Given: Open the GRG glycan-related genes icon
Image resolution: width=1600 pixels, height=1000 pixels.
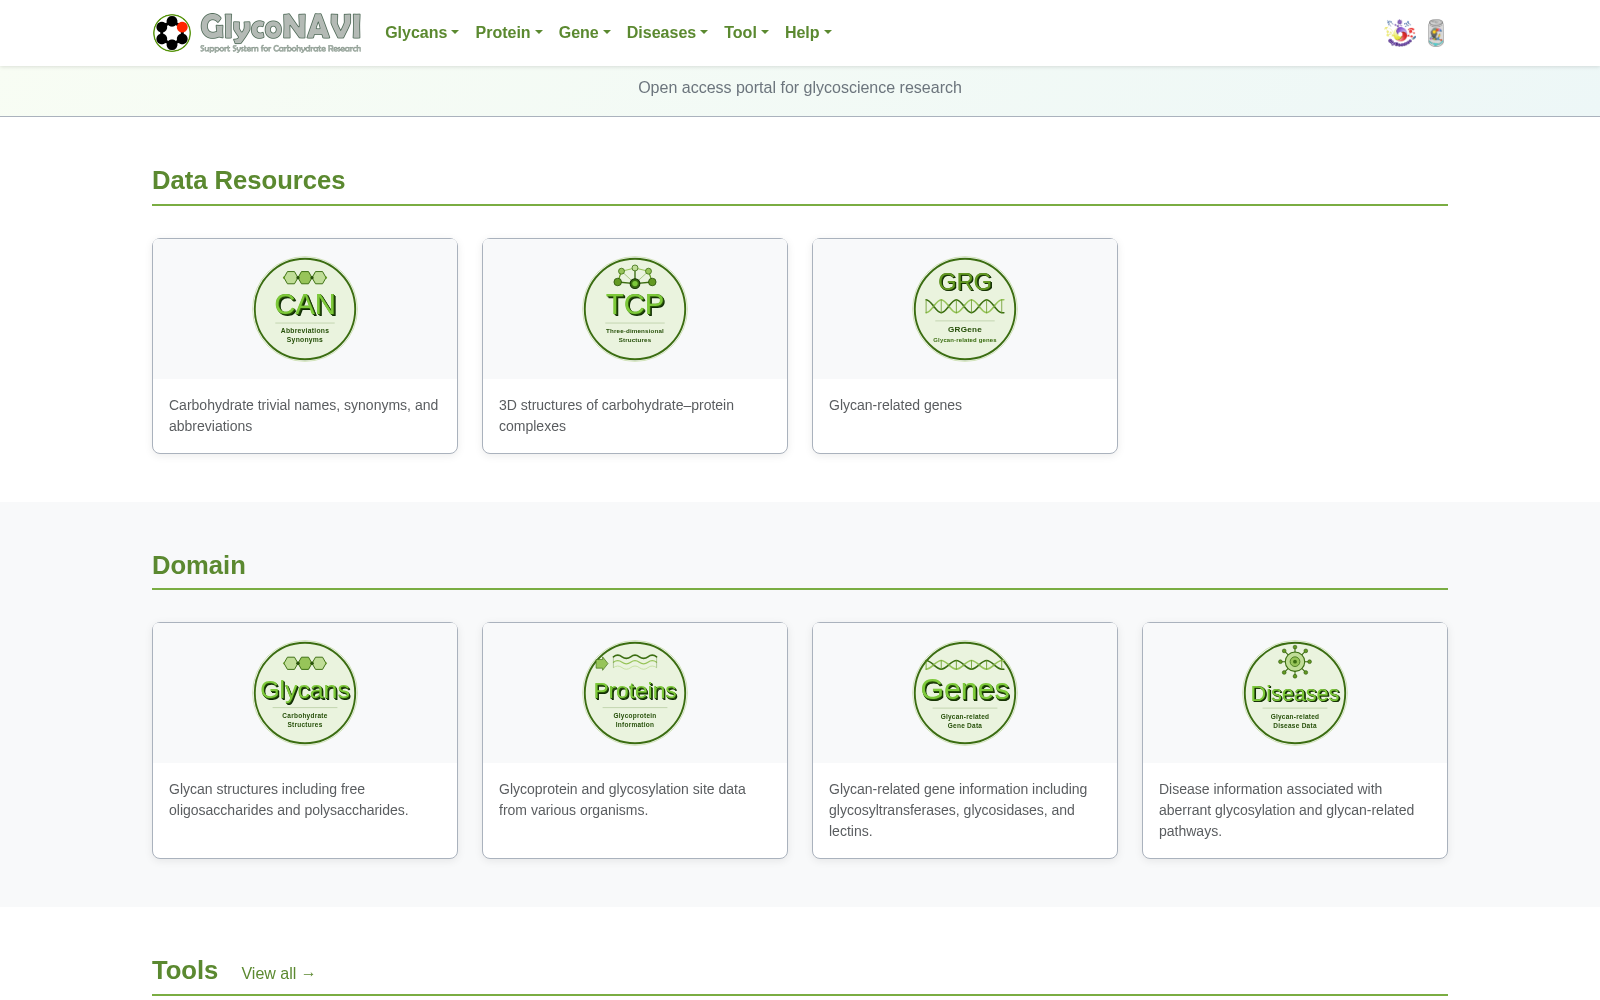Looking at the screenshot, I should [965, 309].
